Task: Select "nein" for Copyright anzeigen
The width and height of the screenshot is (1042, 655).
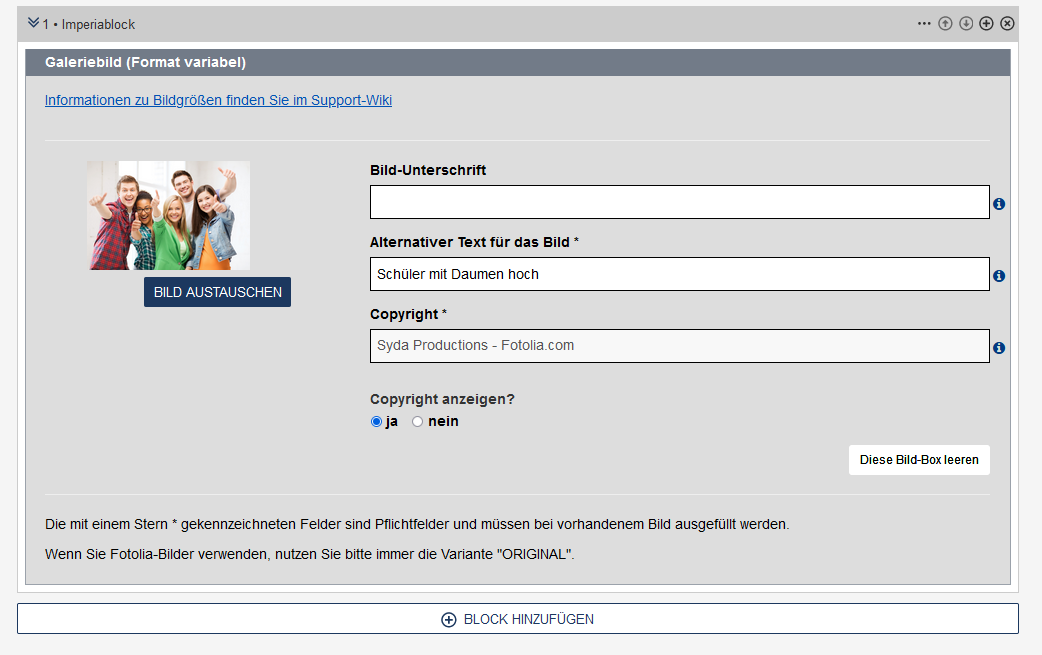Action: tap(418, 422)
